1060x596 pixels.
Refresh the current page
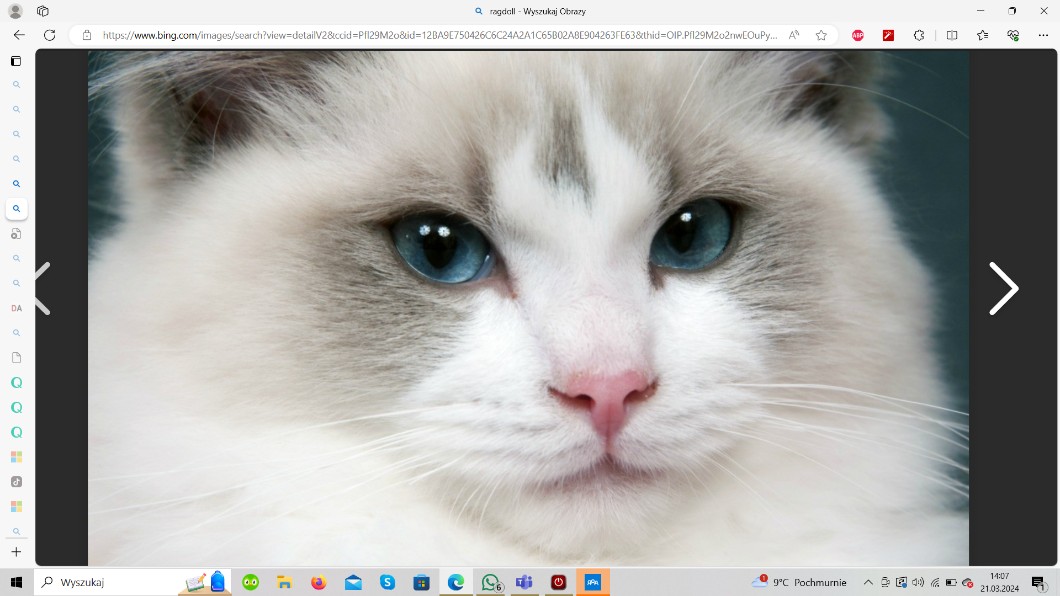(x=49, y=35)
